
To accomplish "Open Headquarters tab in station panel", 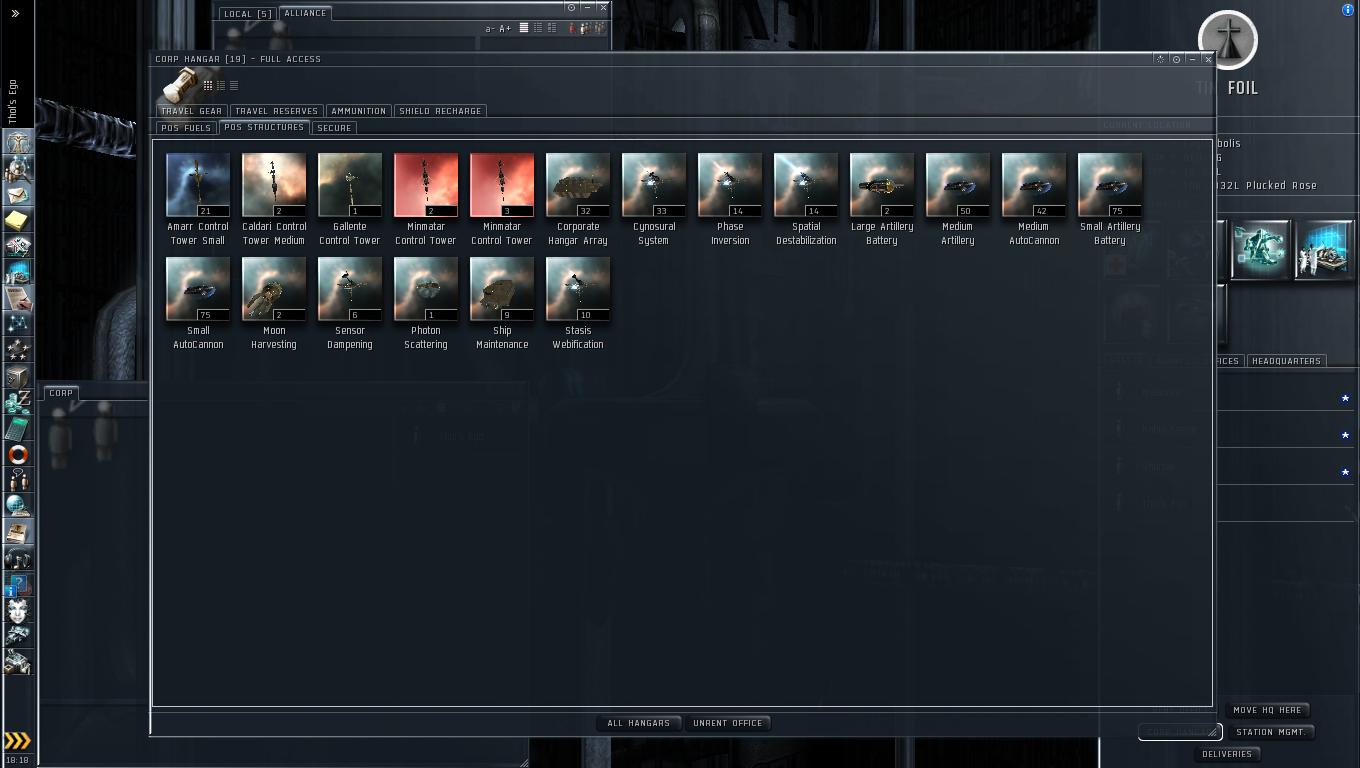I will point(1286,361).
